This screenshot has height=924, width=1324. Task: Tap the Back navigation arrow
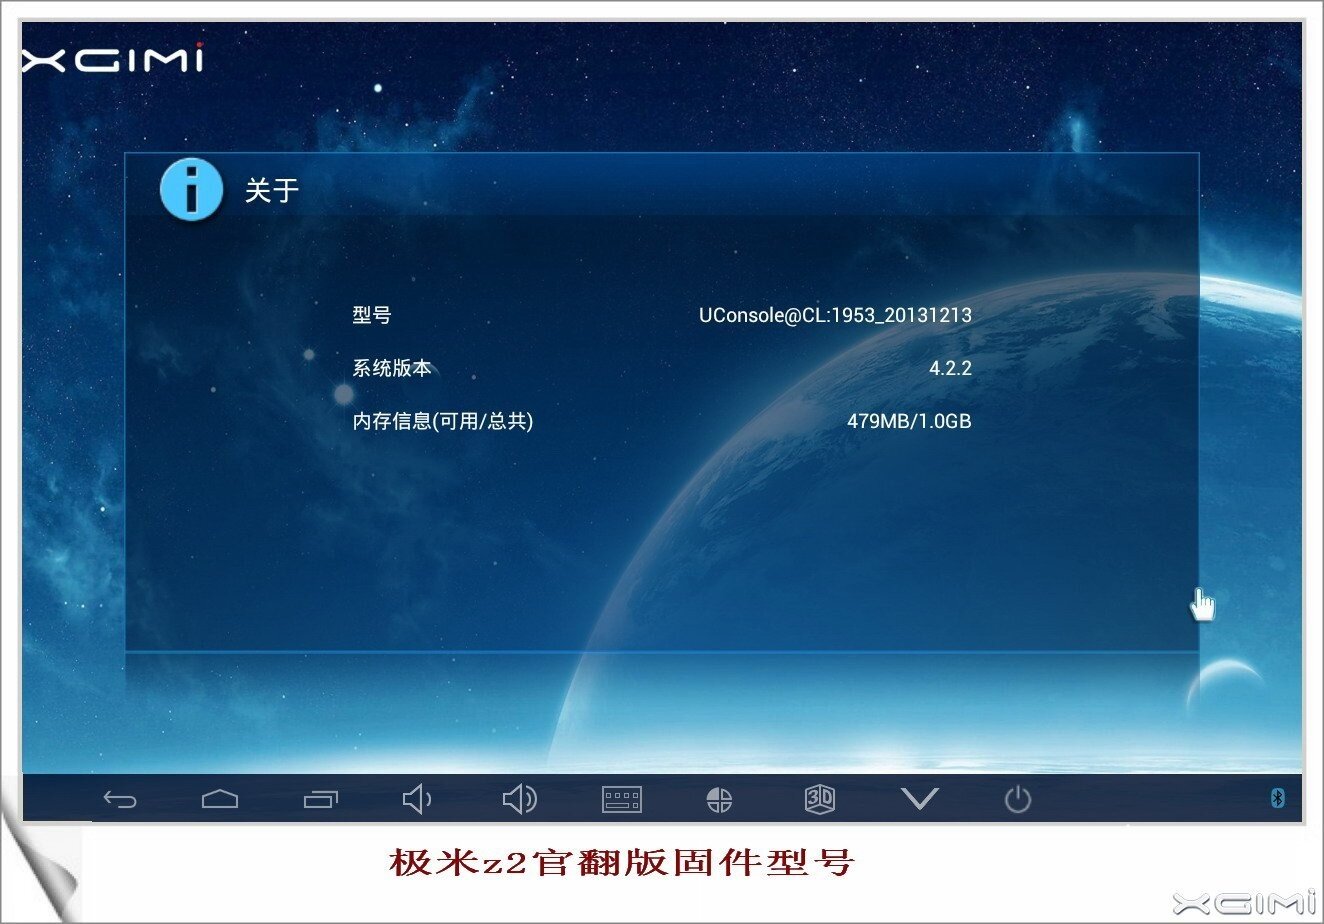pos(120,799)
